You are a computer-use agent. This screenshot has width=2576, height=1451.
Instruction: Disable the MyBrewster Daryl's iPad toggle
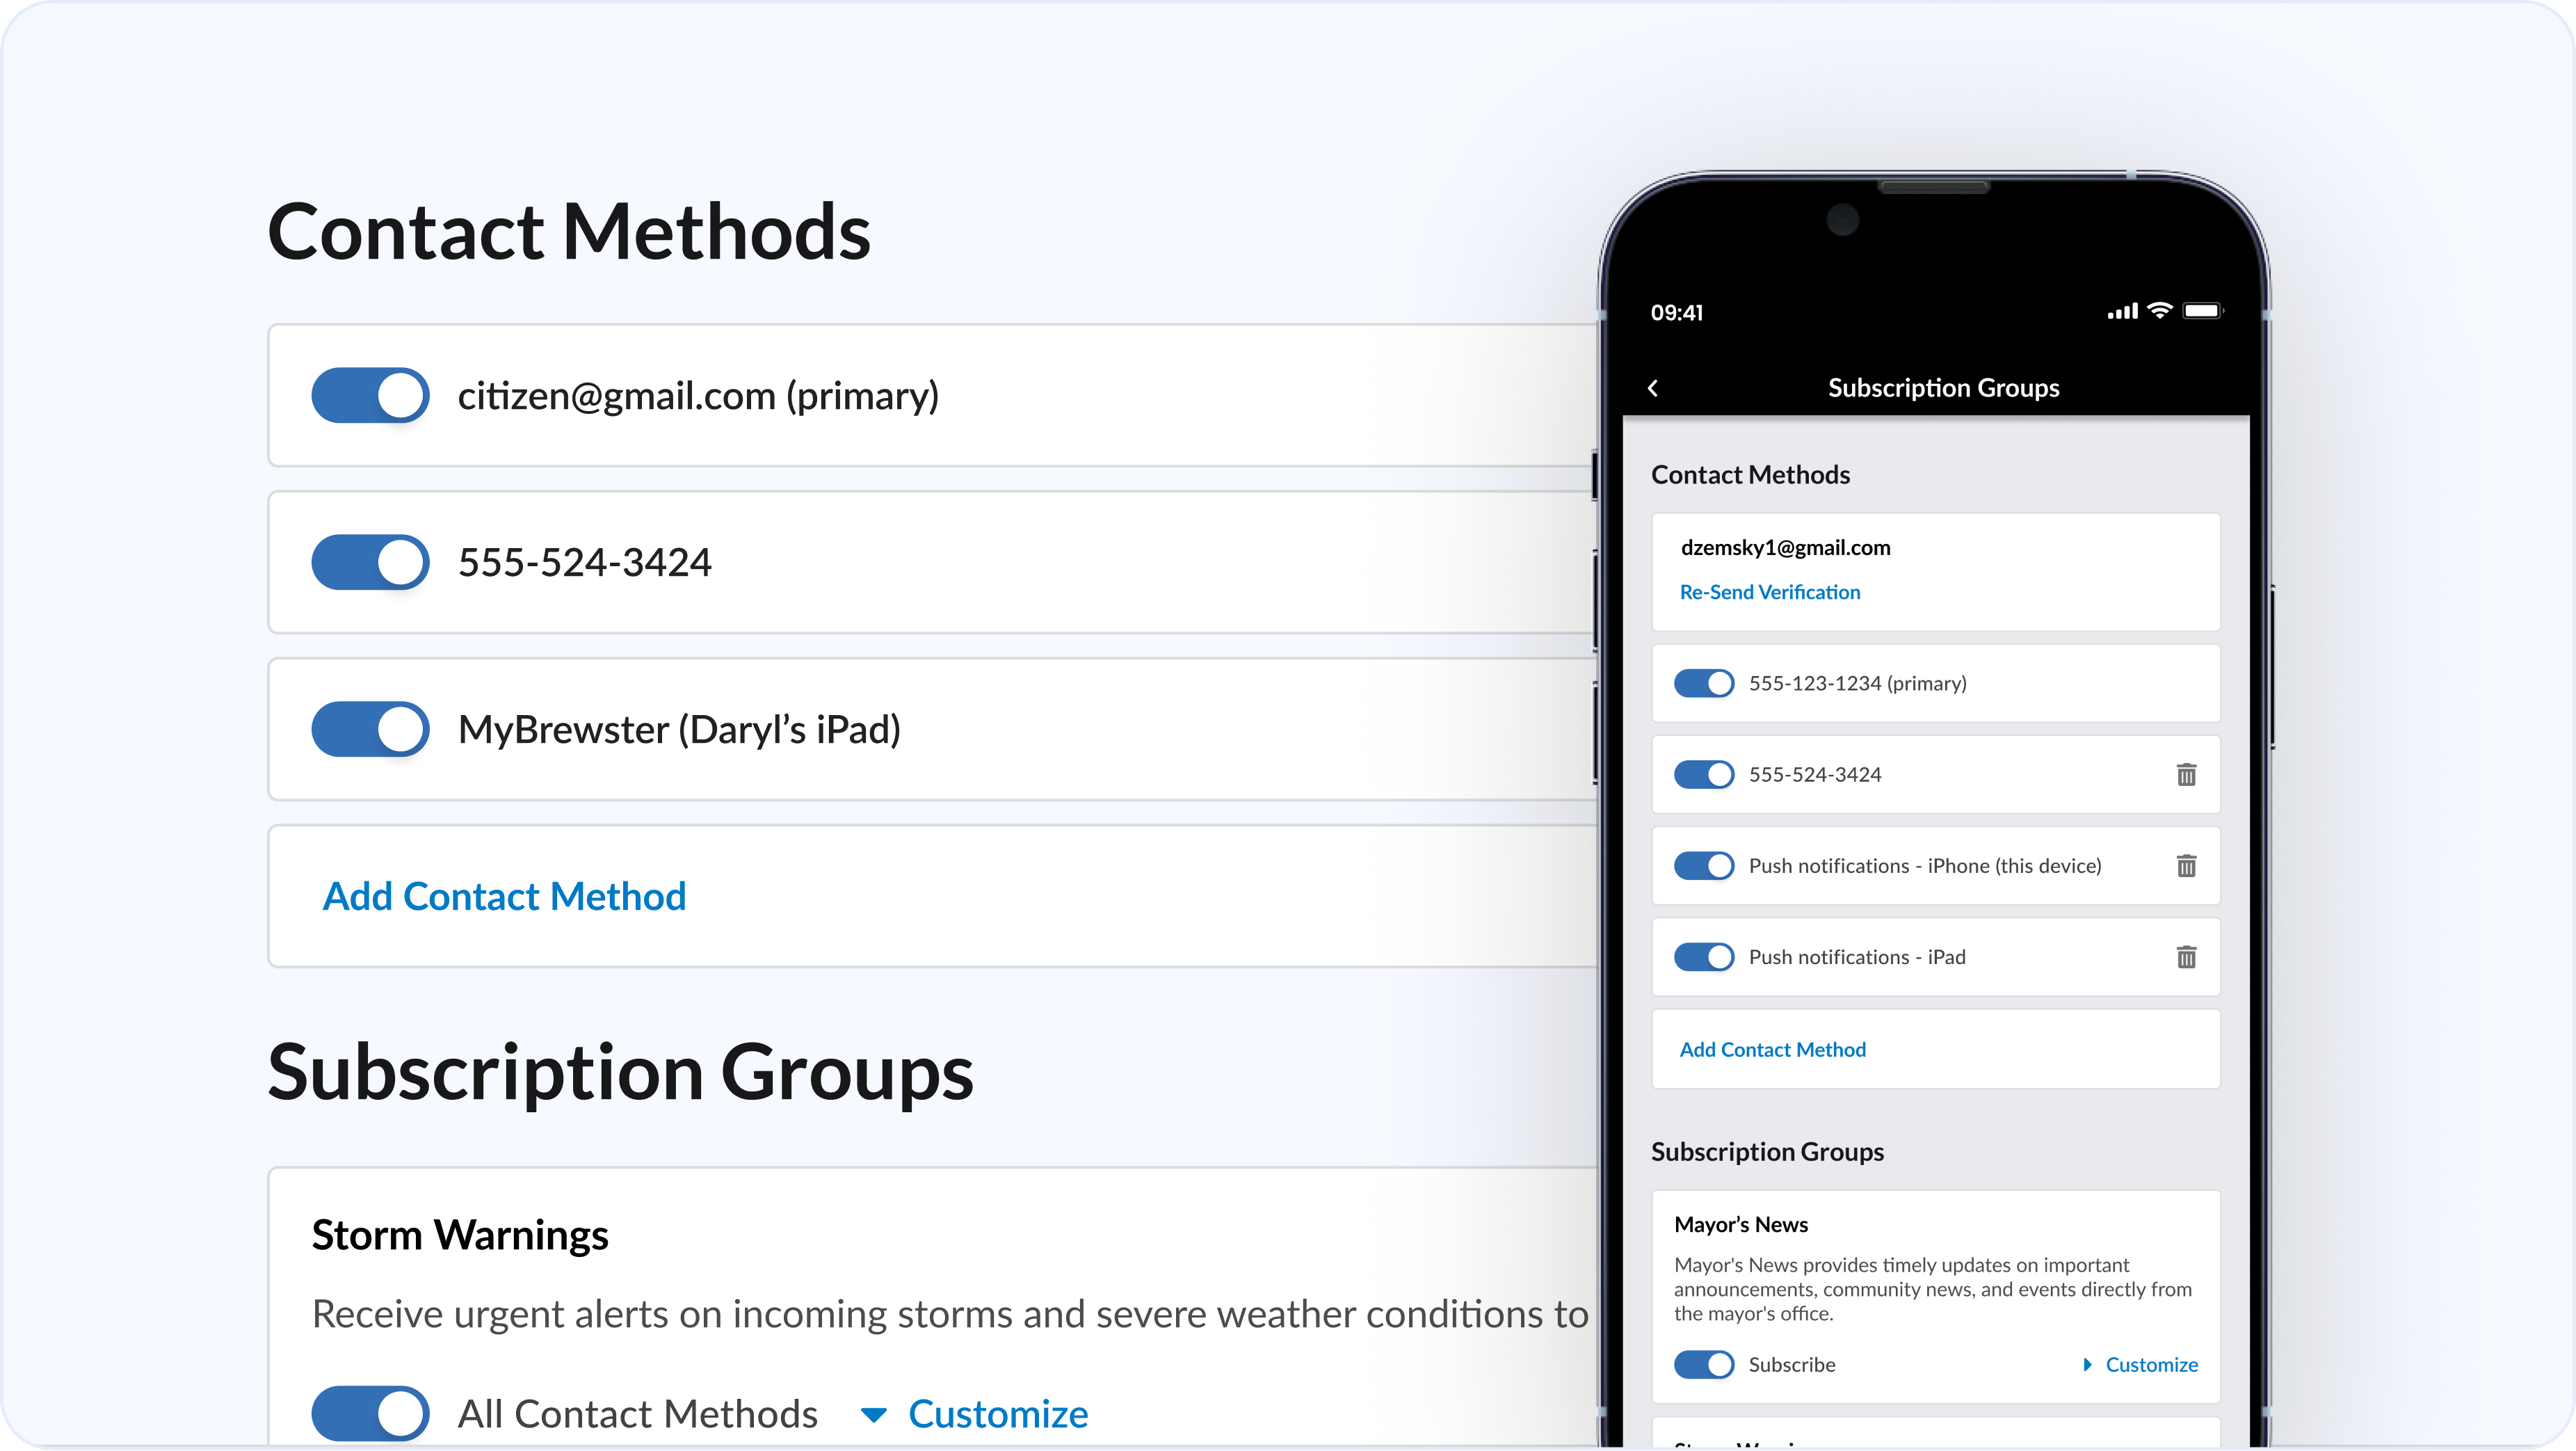(370, 729)
